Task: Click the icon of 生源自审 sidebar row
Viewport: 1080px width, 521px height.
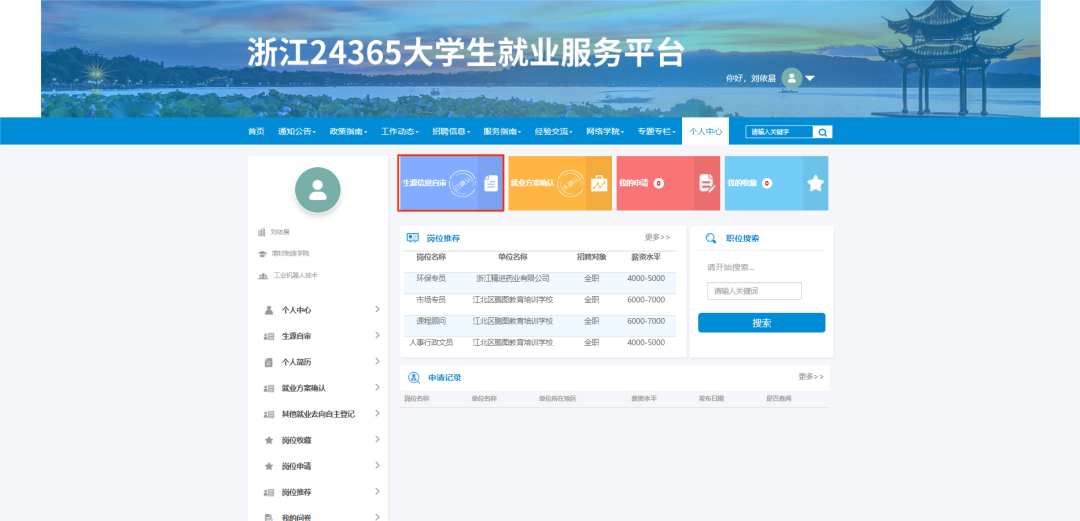Action: [269, 336]
